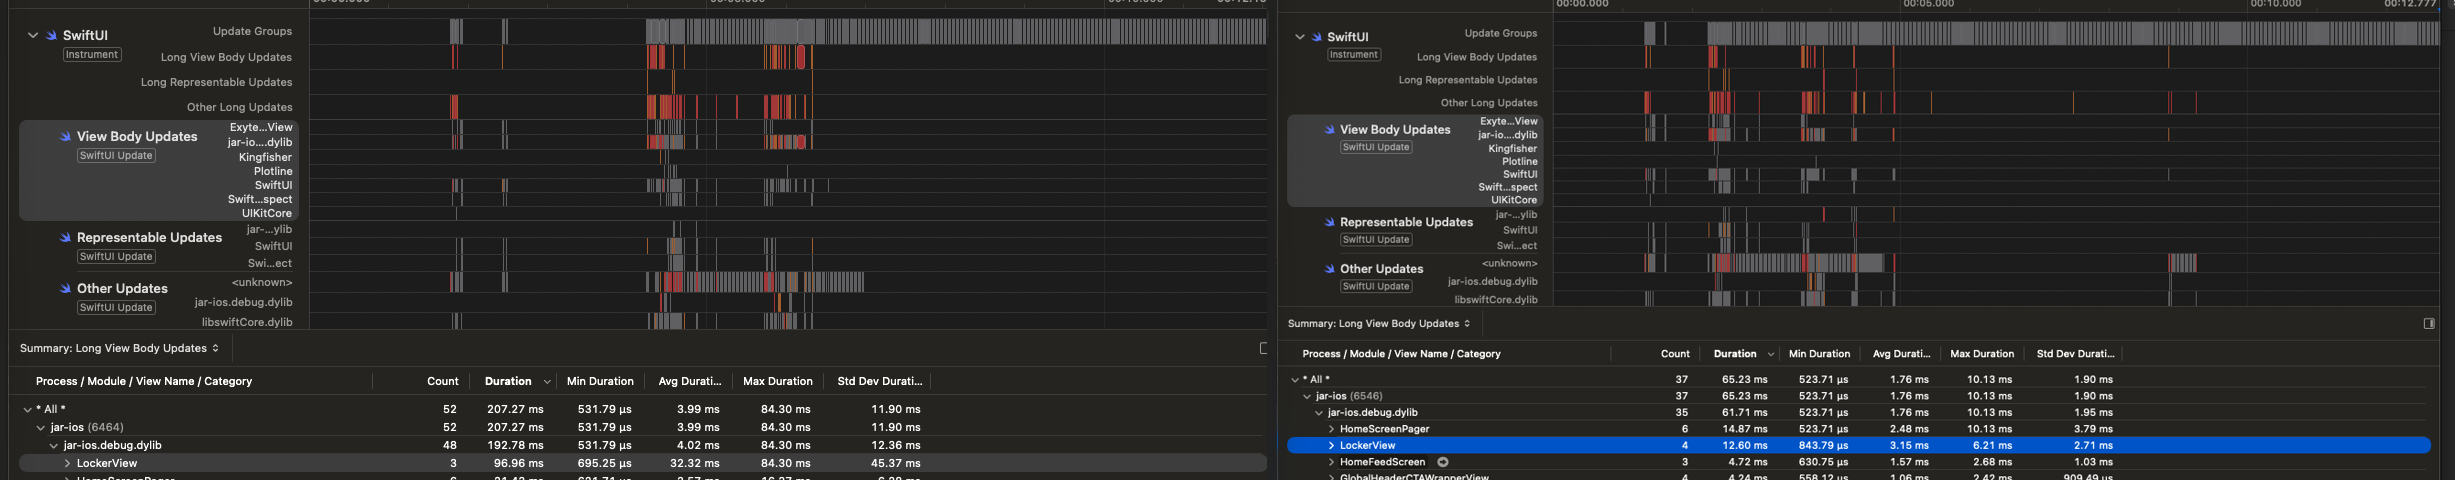Toggle Duration sort arrow in right window
The image size is (2455, 480).
[x=1770, y=354]
